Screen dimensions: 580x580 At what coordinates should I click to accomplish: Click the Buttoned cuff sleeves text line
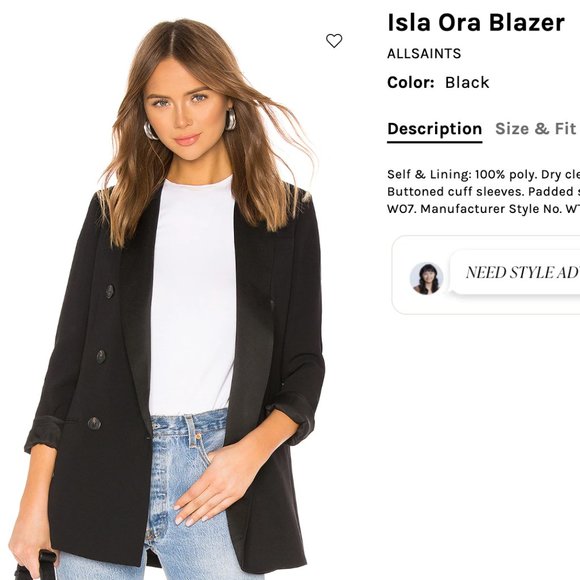pos(483,192)
